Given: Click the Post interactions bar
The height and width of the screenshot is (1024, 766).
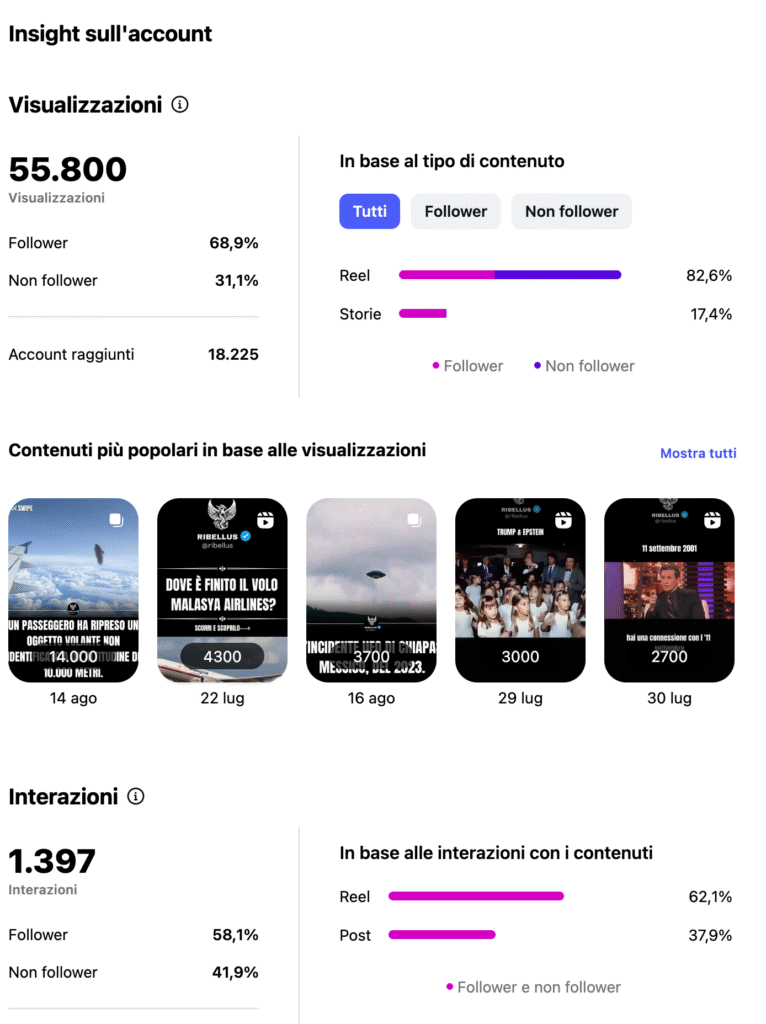Looking at the screenshot, I should 441,935.
